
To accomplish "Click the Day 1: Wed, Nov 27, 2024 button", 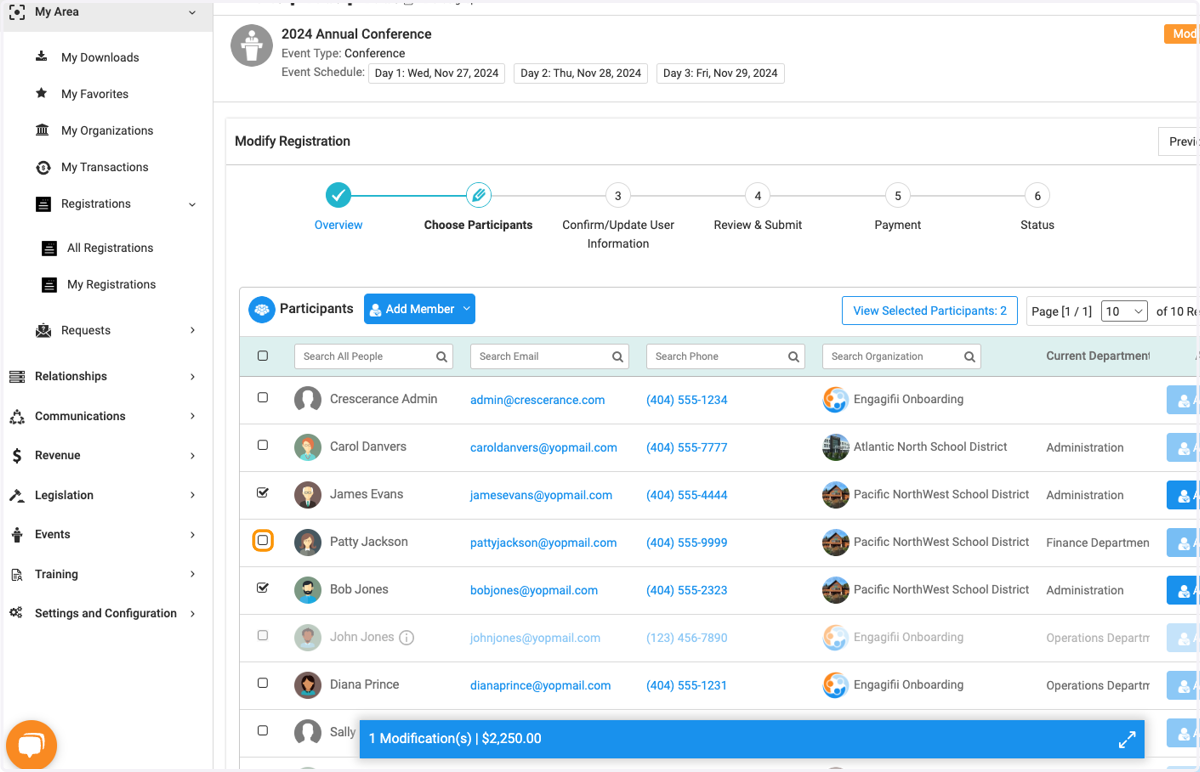I will pyautogui.click(x=437, y=73).
